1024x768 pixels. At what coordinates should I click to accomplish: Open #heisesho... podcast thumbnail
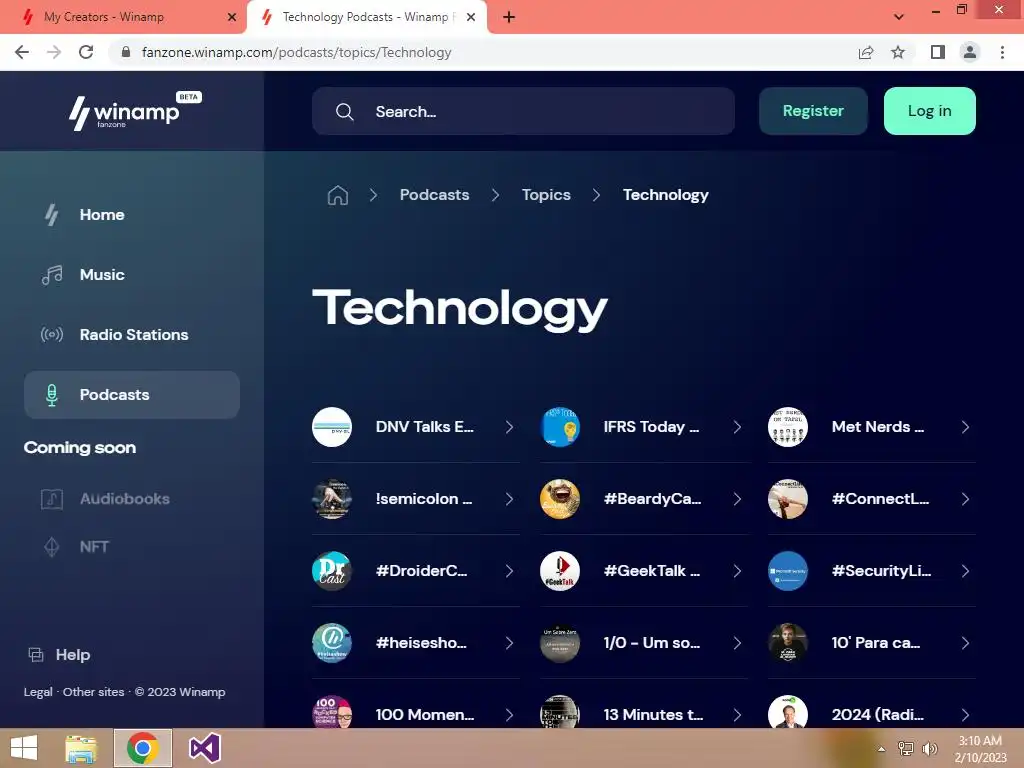coord(332,643)
